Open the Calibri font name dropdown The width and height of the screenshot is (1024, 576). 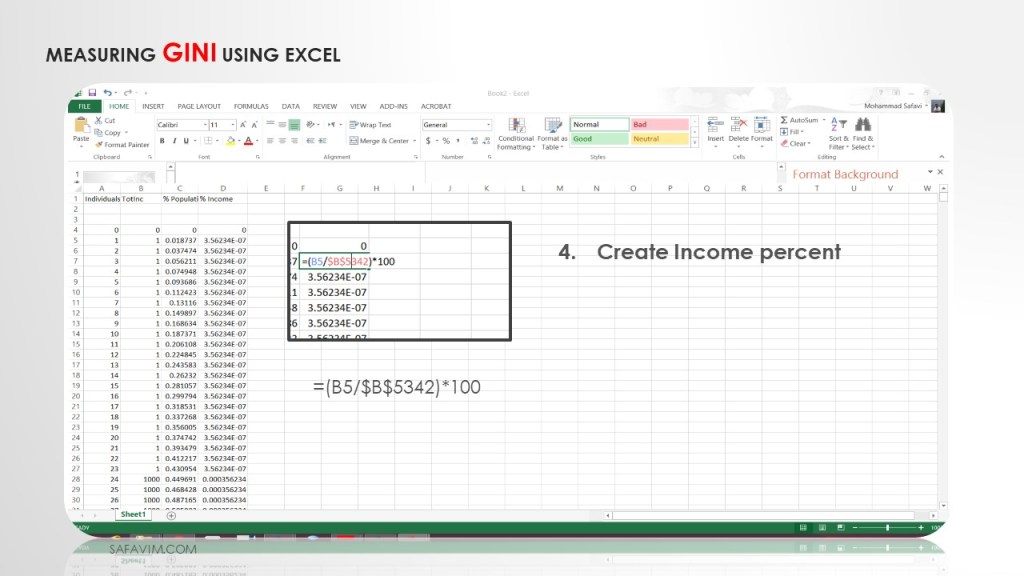205,125
